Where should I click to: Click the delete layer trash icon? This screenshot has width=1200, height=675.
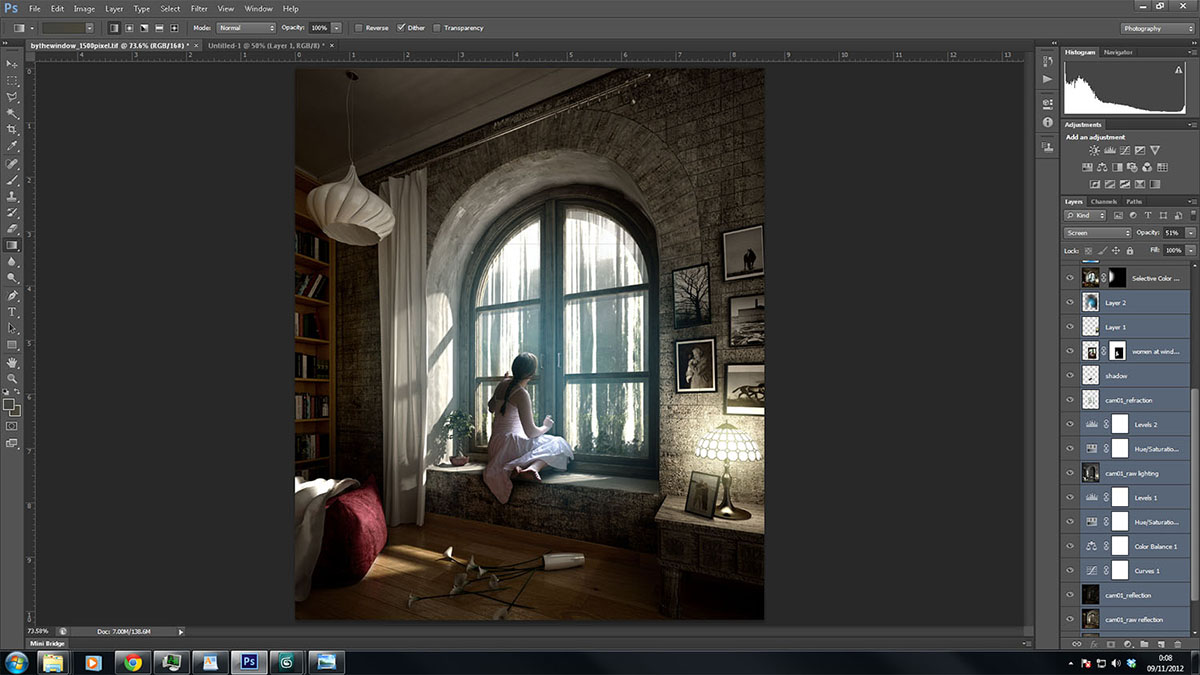[1177, 644]
